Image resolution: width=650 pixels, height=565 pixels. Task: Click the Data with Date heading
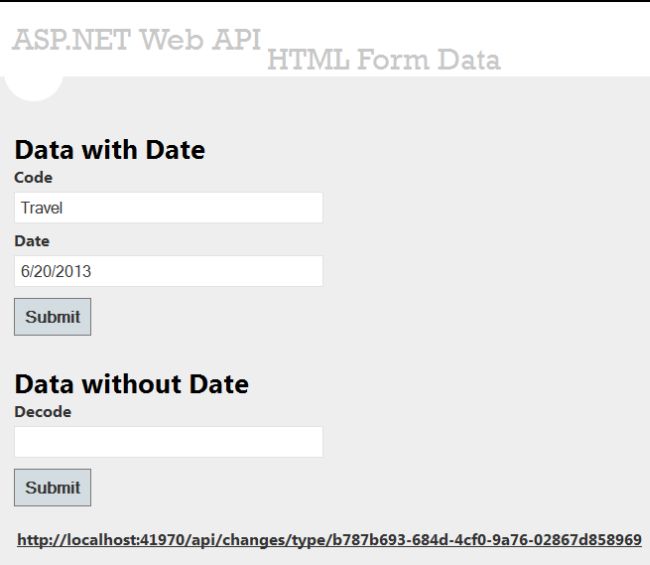[109, 150]
